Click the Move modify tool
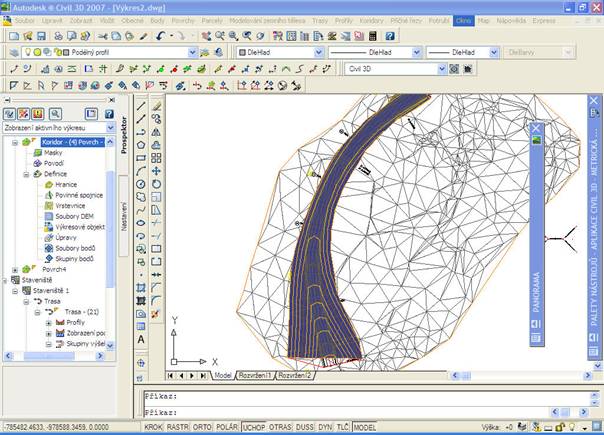Screen dimensions: 604x435 (156, 171)
